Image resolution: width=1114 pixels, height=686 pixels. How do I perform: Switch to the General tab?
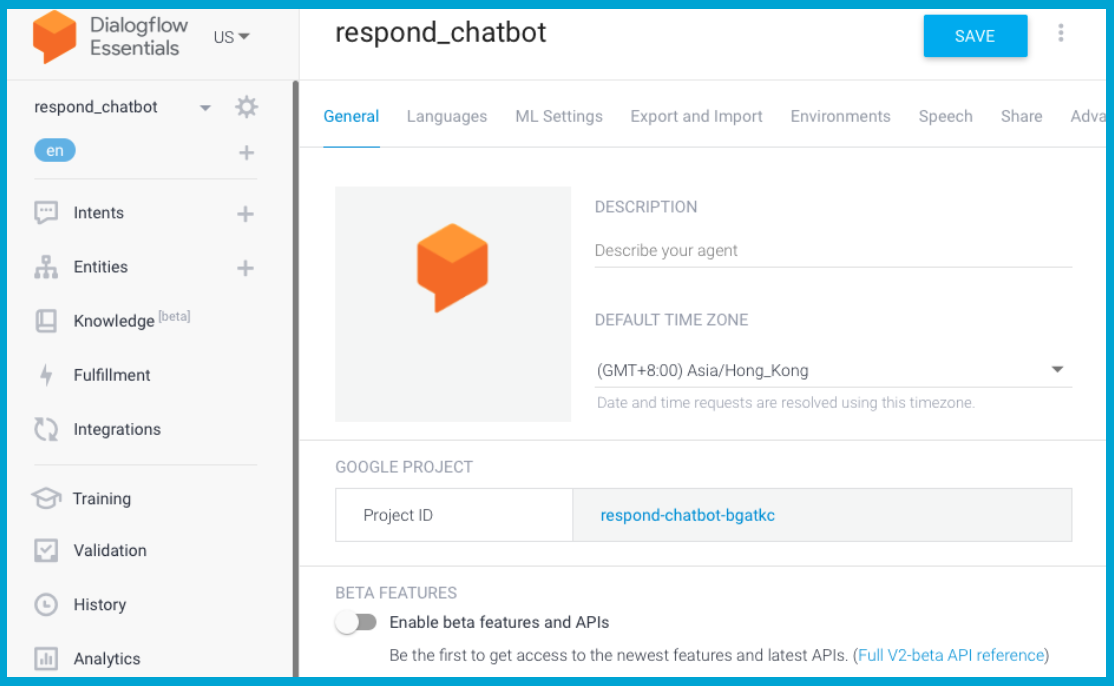pos(351,116)
